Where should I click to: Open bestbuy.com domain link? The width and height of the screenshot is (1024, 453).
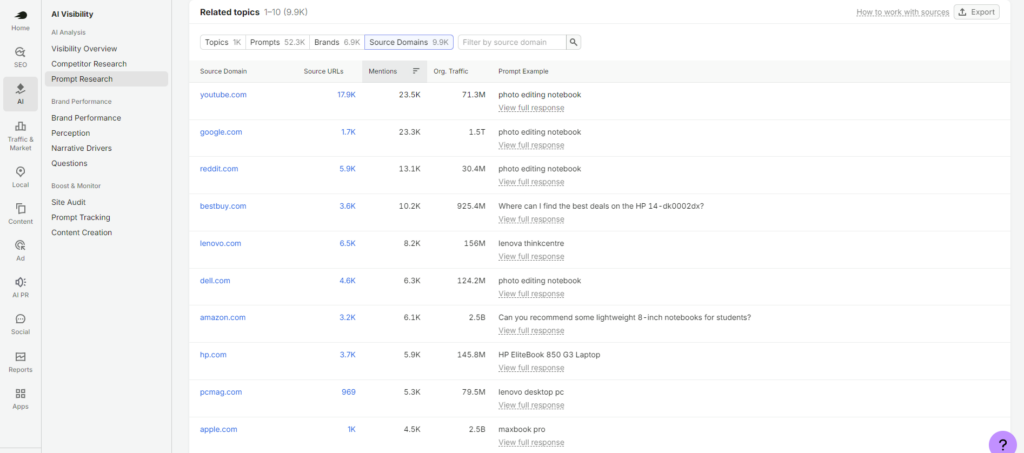point(223,206)
